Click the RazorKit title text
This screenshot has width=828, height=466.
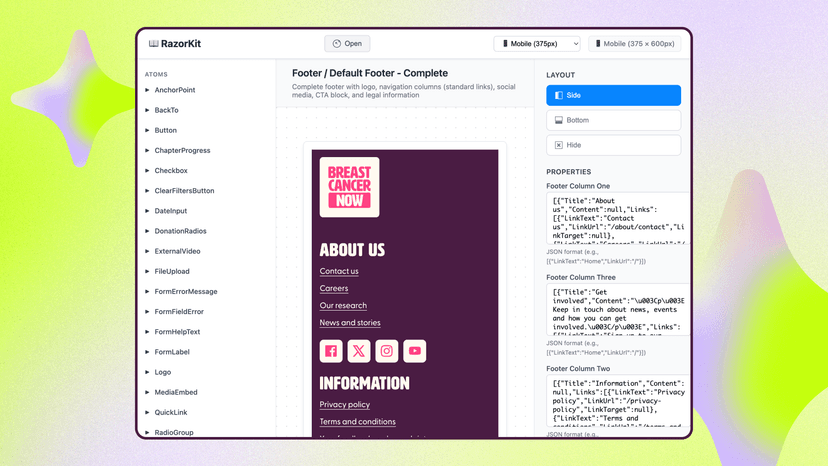tap(181, 44)
